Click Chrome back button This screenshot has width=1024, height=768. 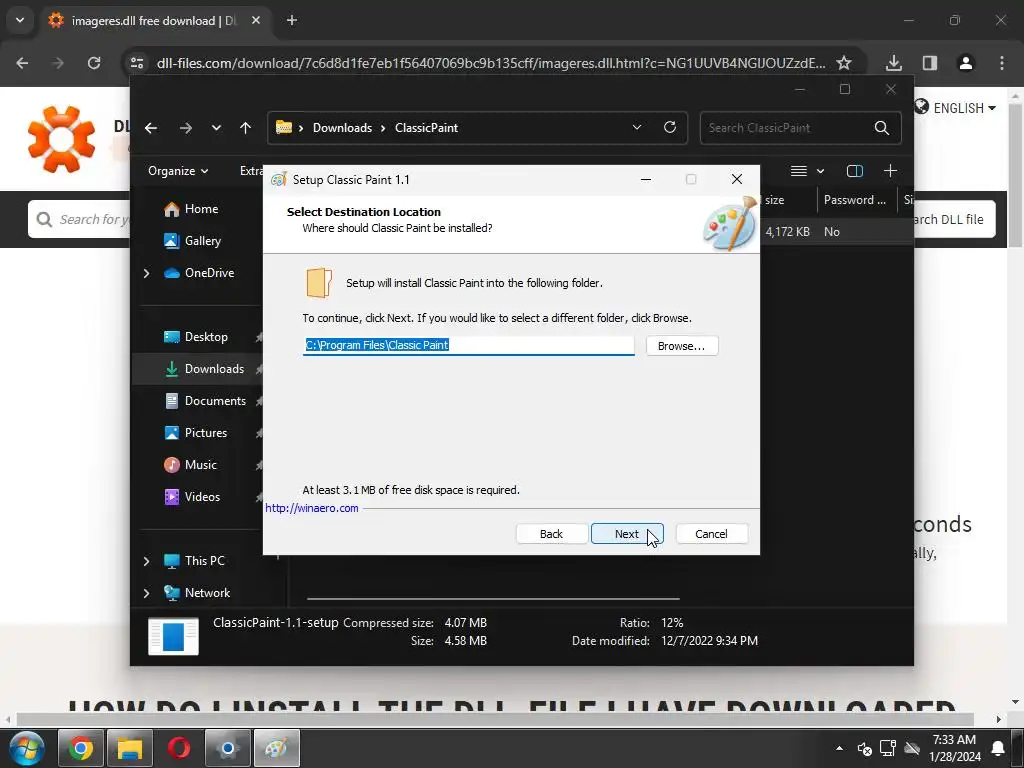click(22, 63)
